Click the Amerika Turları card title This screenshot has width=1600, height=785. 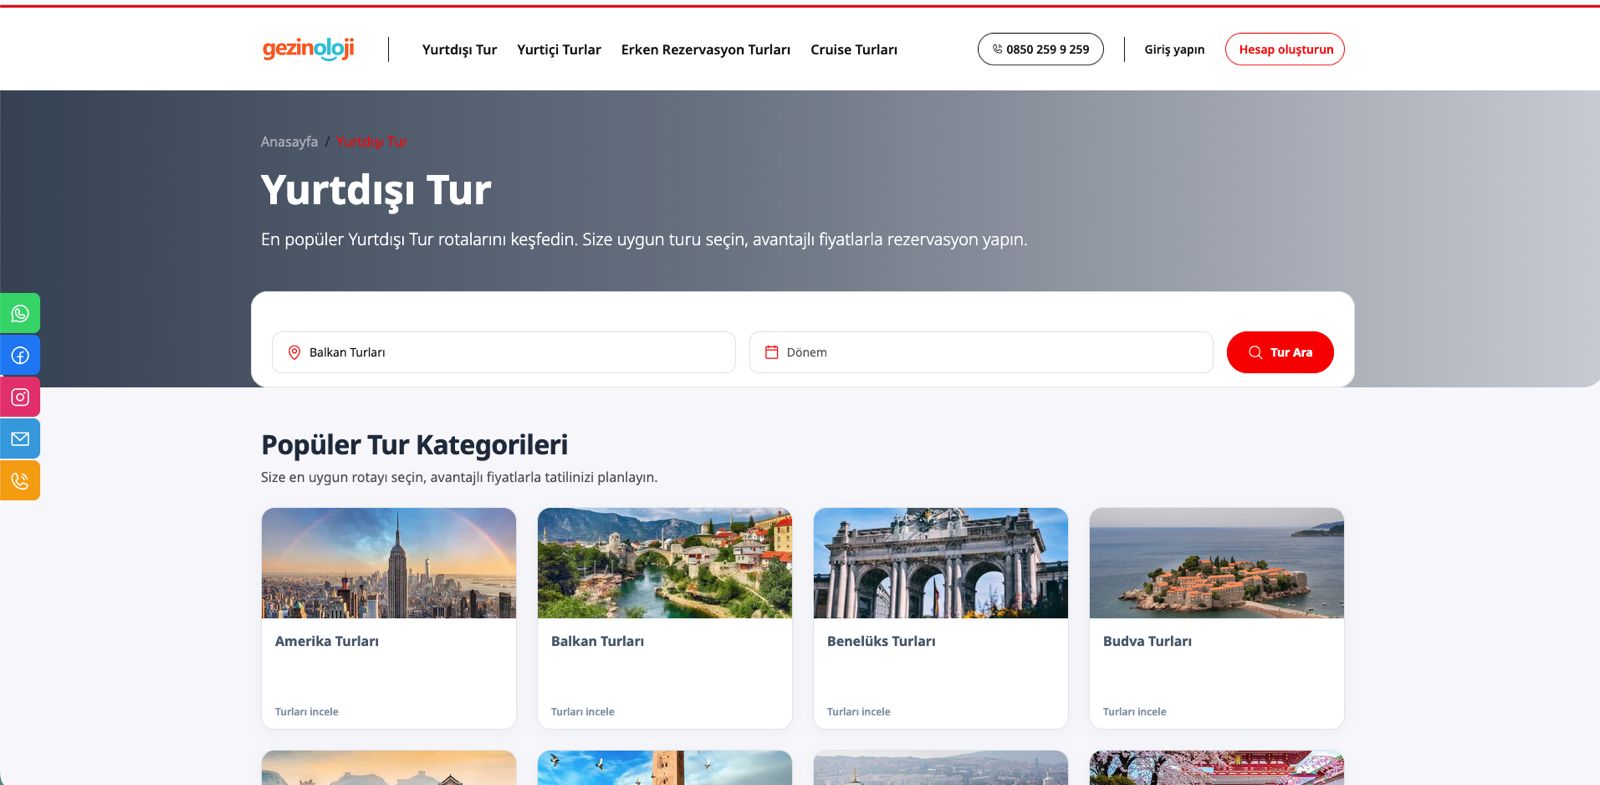click(327, 641)
